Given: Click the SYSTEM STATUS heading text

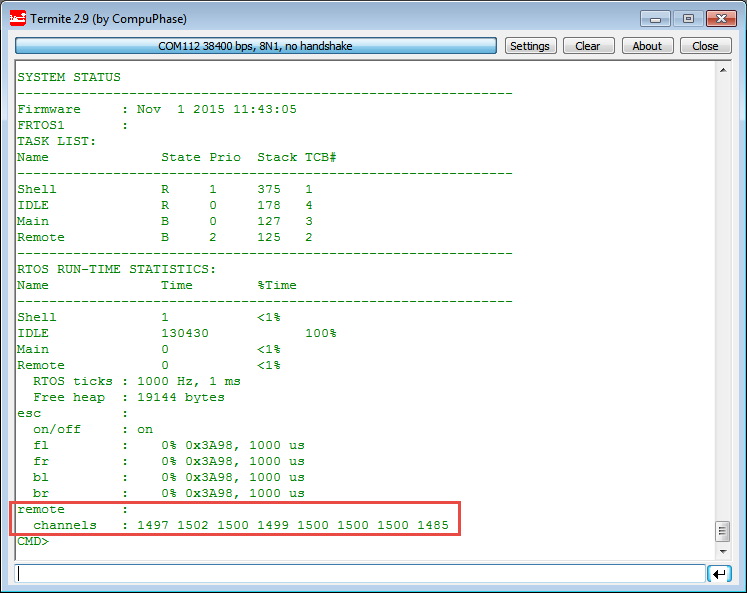Looking at the screenshot, I should [68, 77].
